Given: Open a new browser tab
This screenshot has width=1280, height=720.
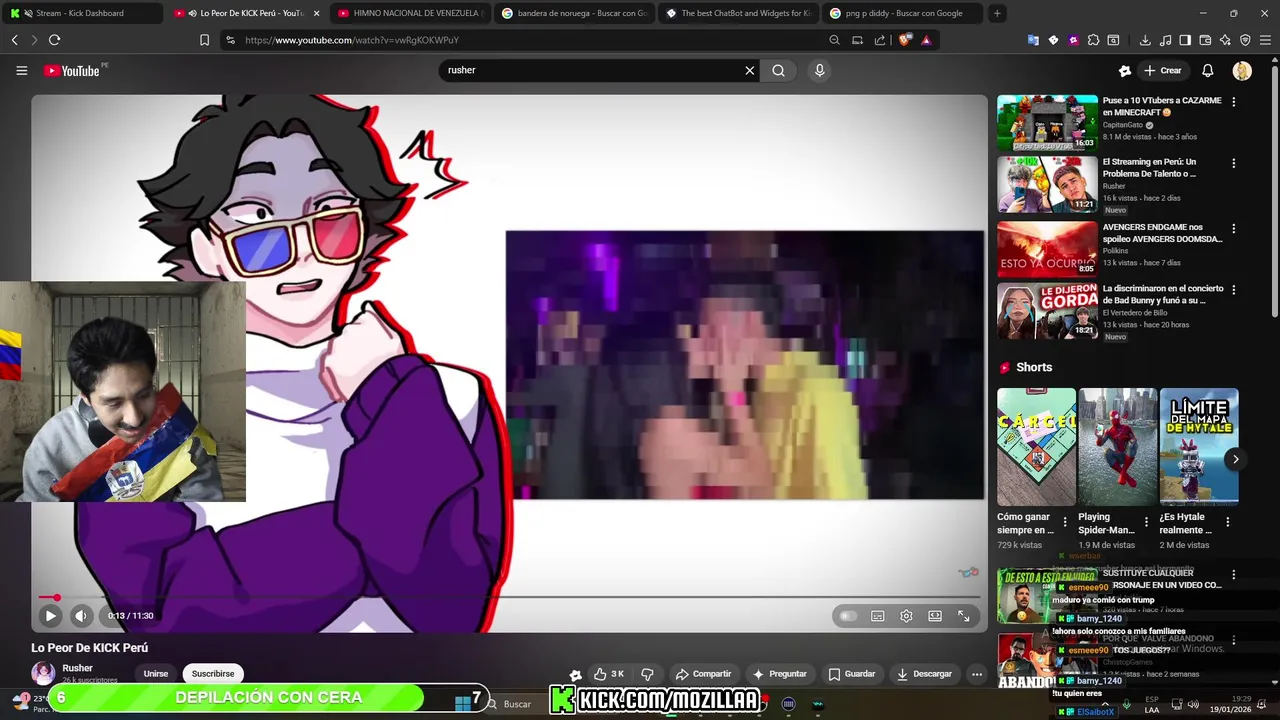Looking at the screenshot, I should pos(997,13).
